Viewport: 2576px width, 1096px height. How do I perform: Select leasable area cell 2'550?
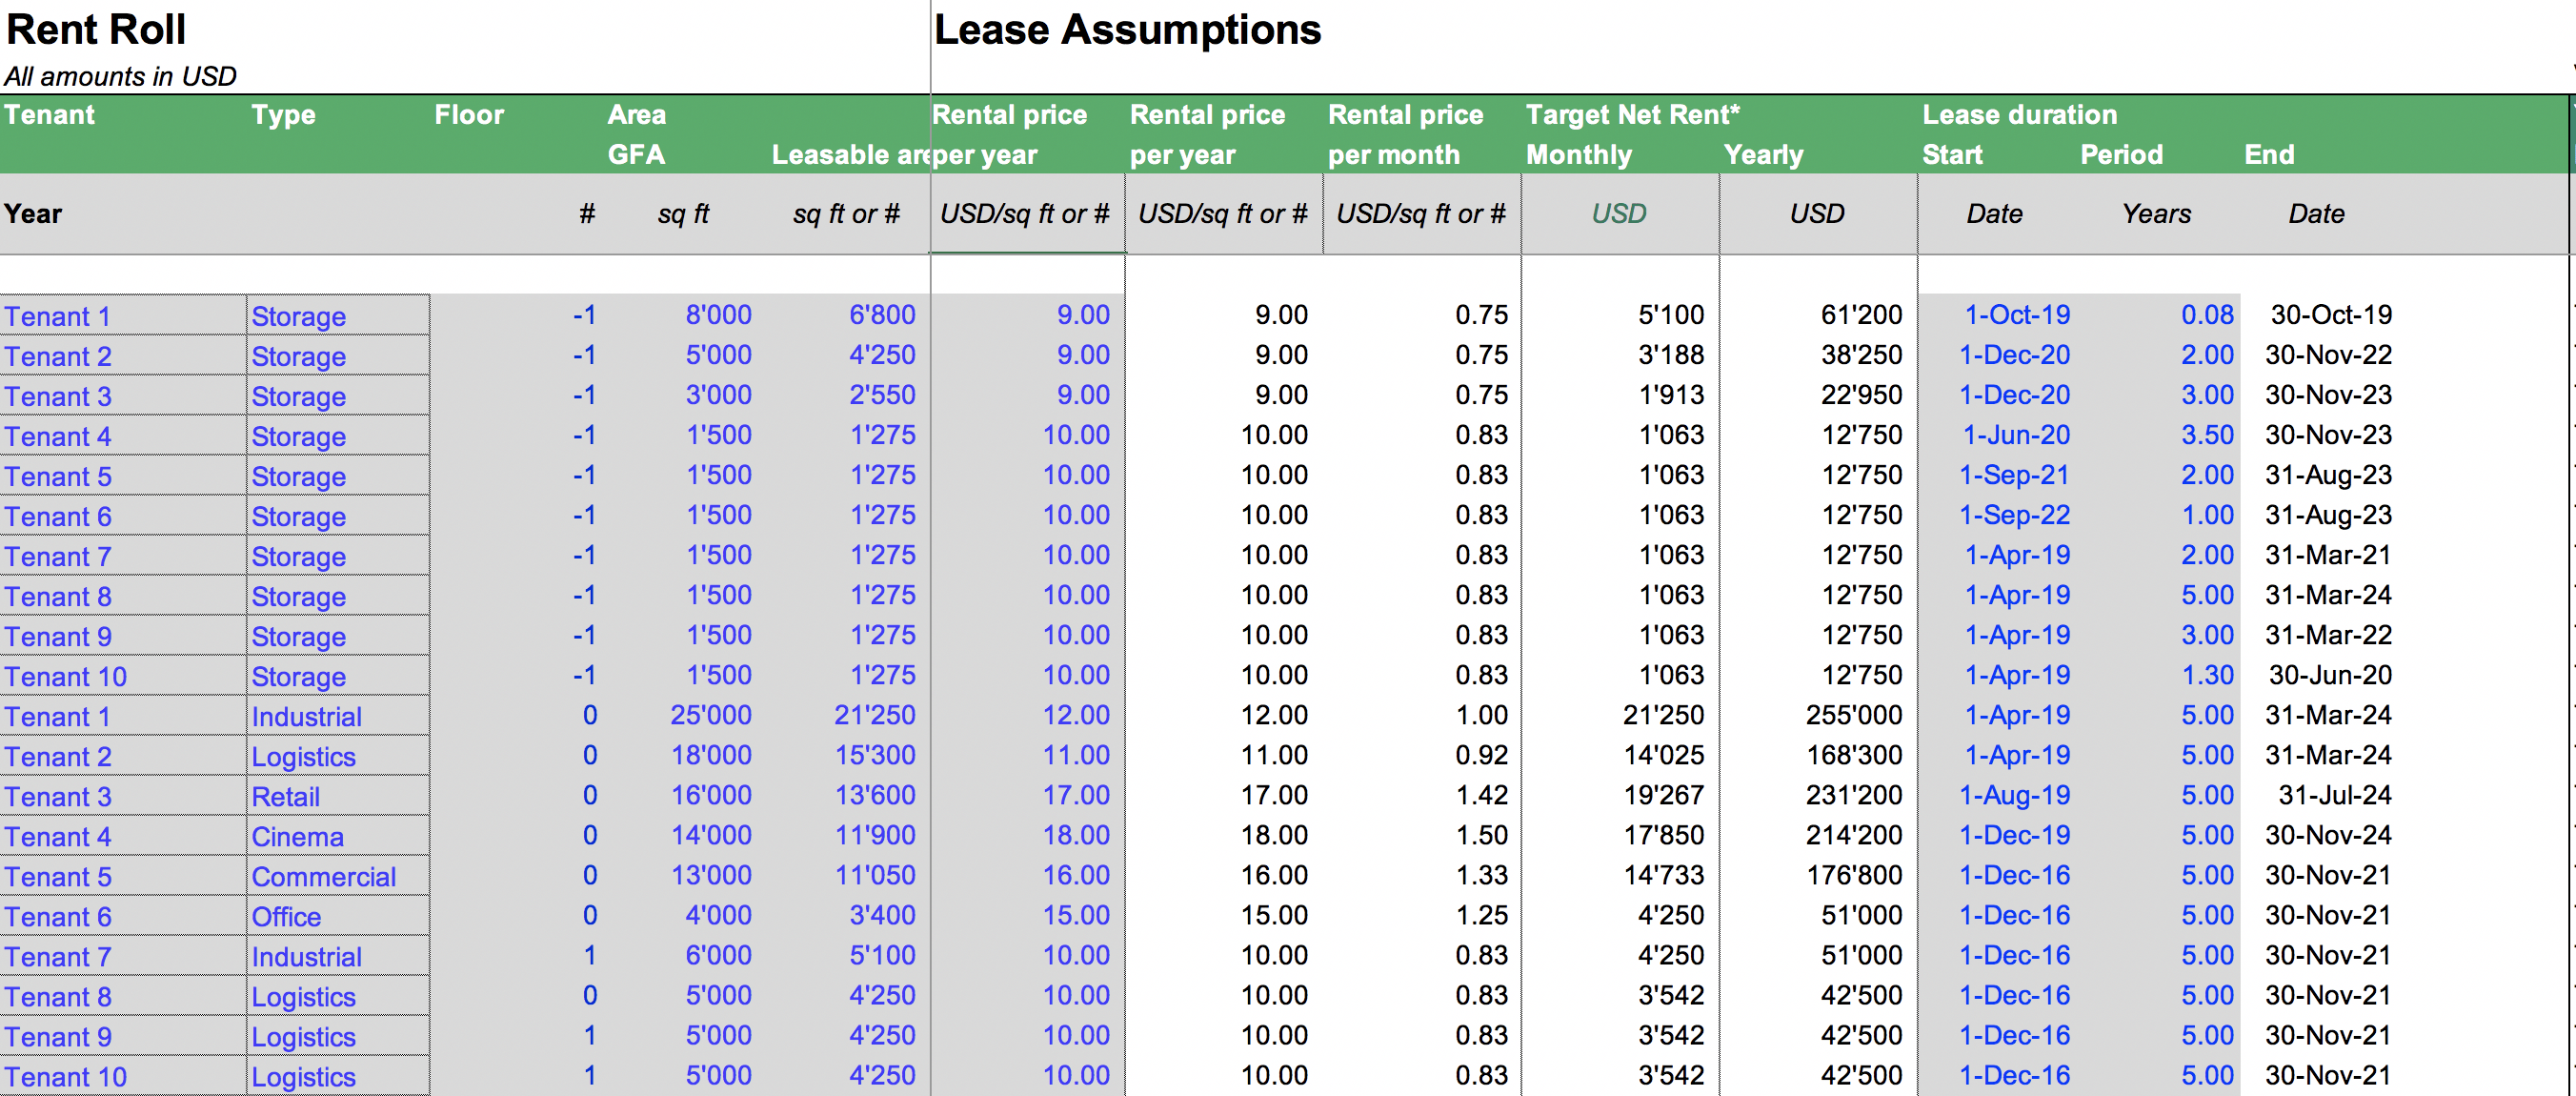tap(882, 395)
